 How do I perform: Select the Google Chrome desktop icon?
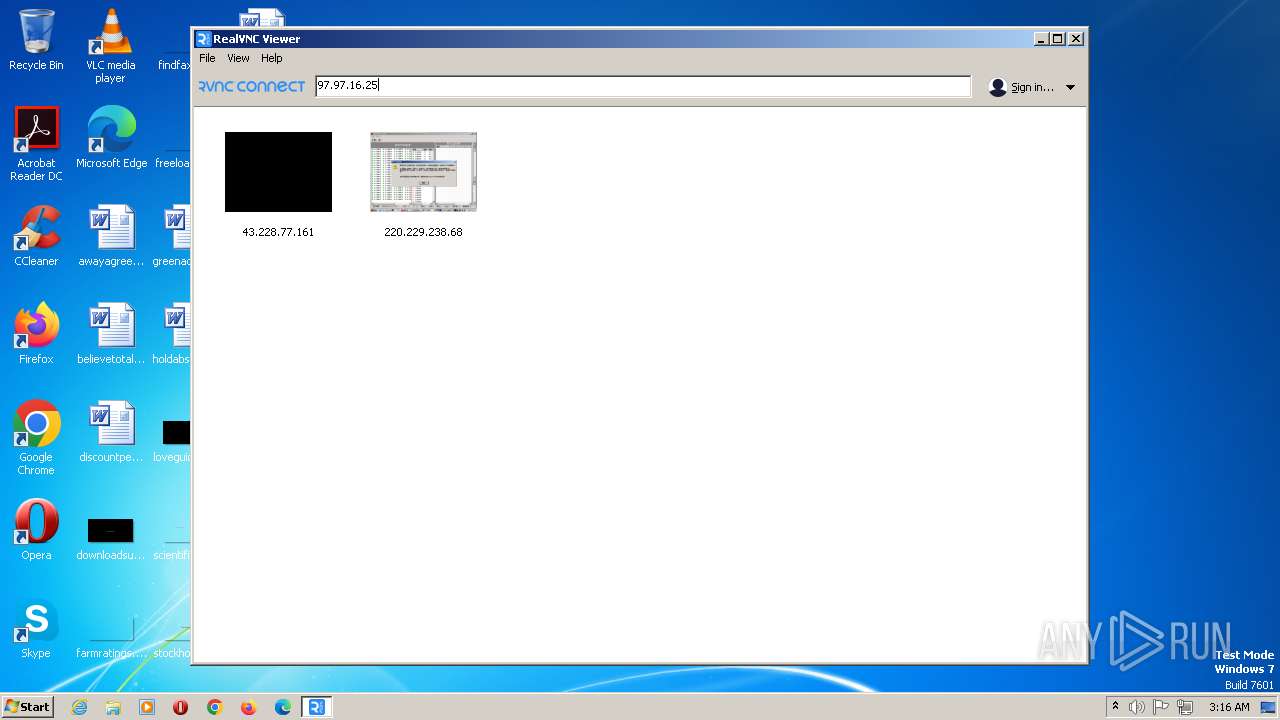pos(36,438)
